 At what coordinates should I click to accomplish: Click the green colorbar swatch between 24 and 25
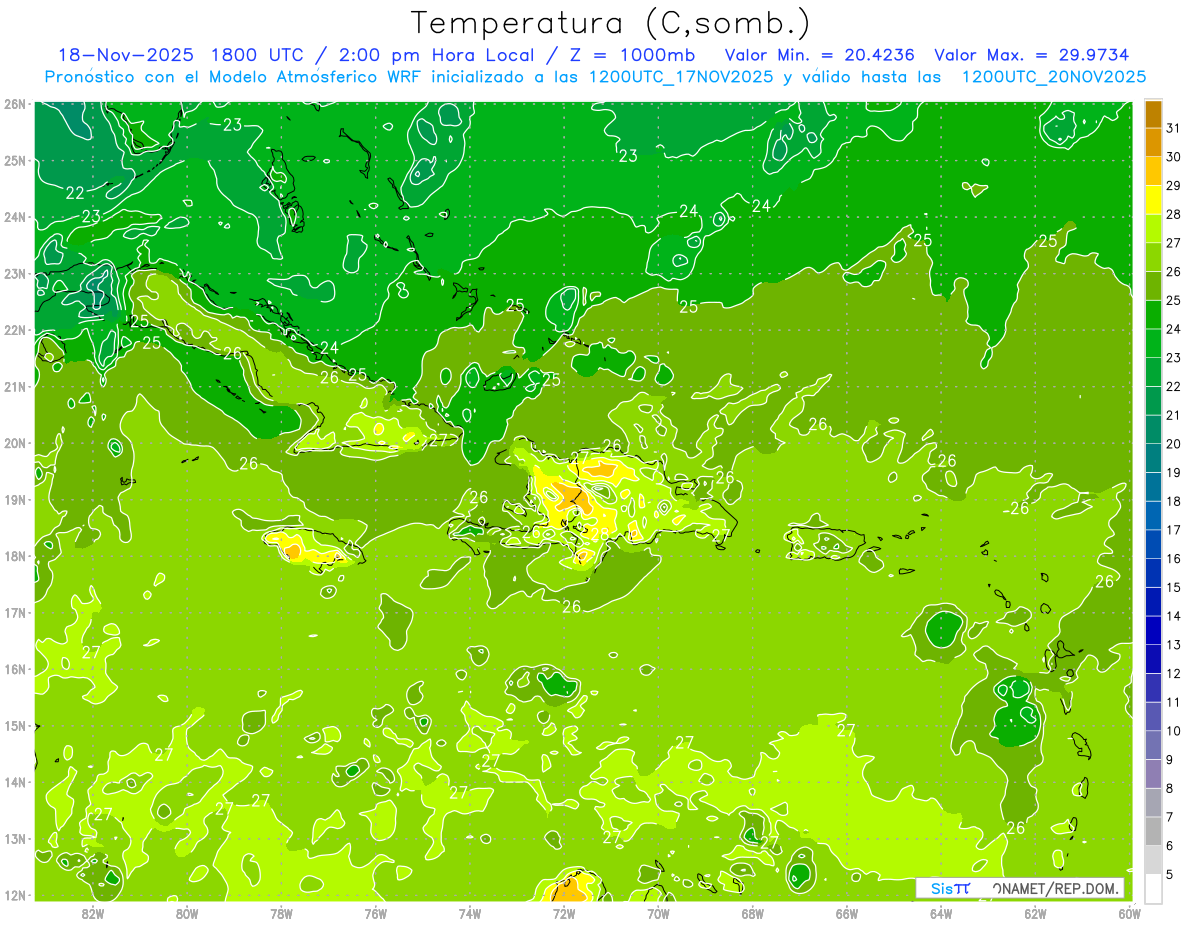tap(1153, 314)
